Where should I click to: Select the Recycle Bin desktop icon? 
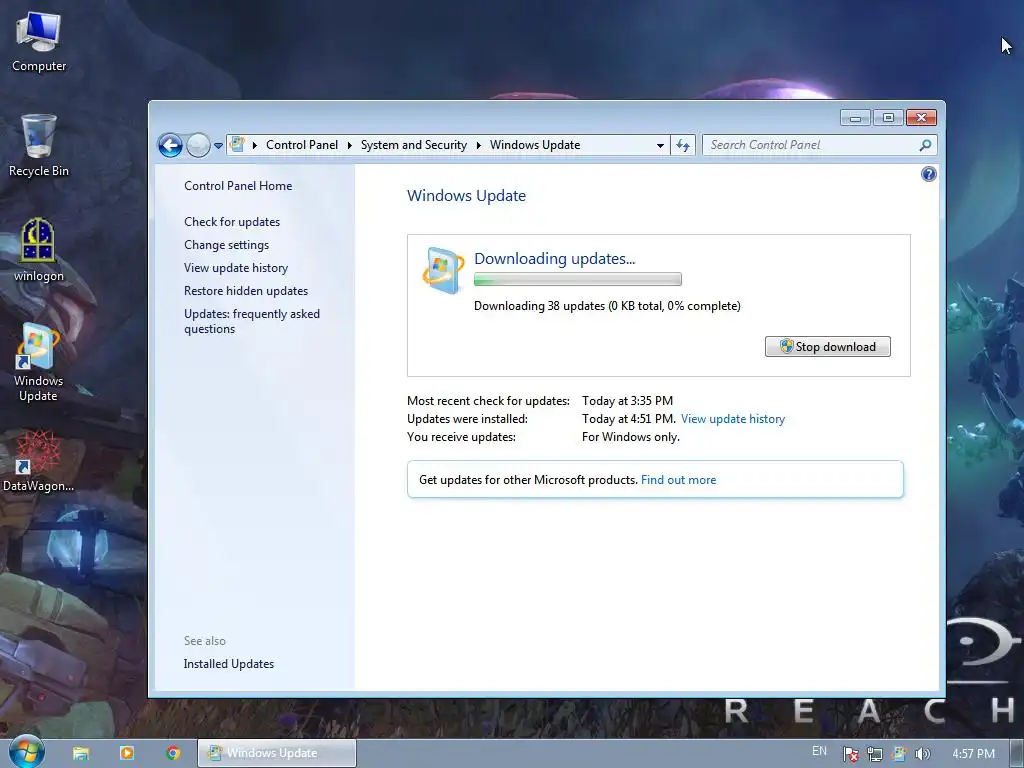[39, 146]
